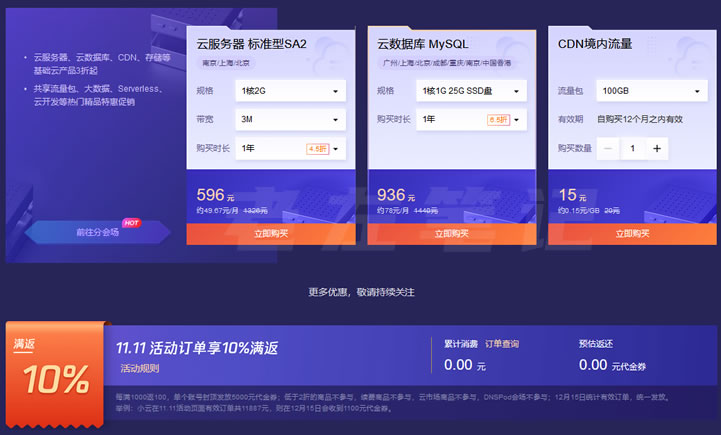
Task: Open the 带宽 dropdown showing 3M
Action: (290, 120)
